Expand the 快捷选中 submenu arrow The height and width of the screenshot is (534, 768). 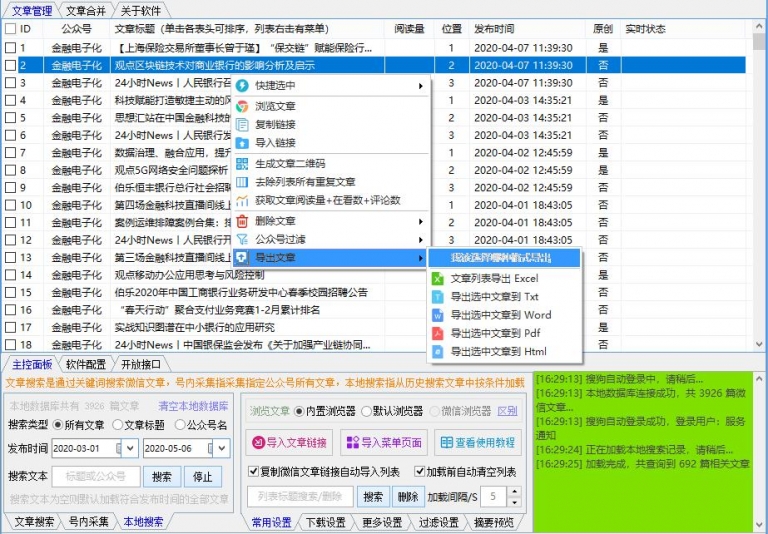pyautogui.click(x=421, y=86)
